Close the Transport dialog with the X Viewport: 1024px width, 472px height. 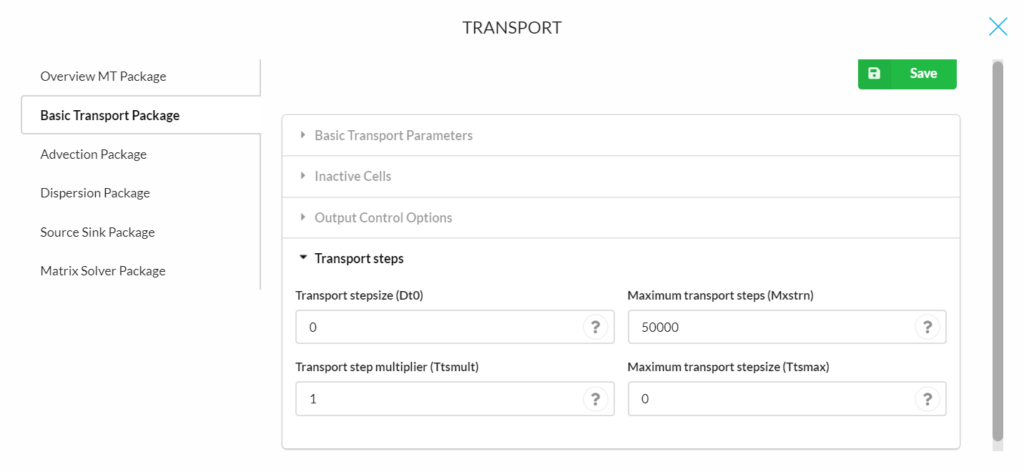pyautogui.click(x=998, y=26)
